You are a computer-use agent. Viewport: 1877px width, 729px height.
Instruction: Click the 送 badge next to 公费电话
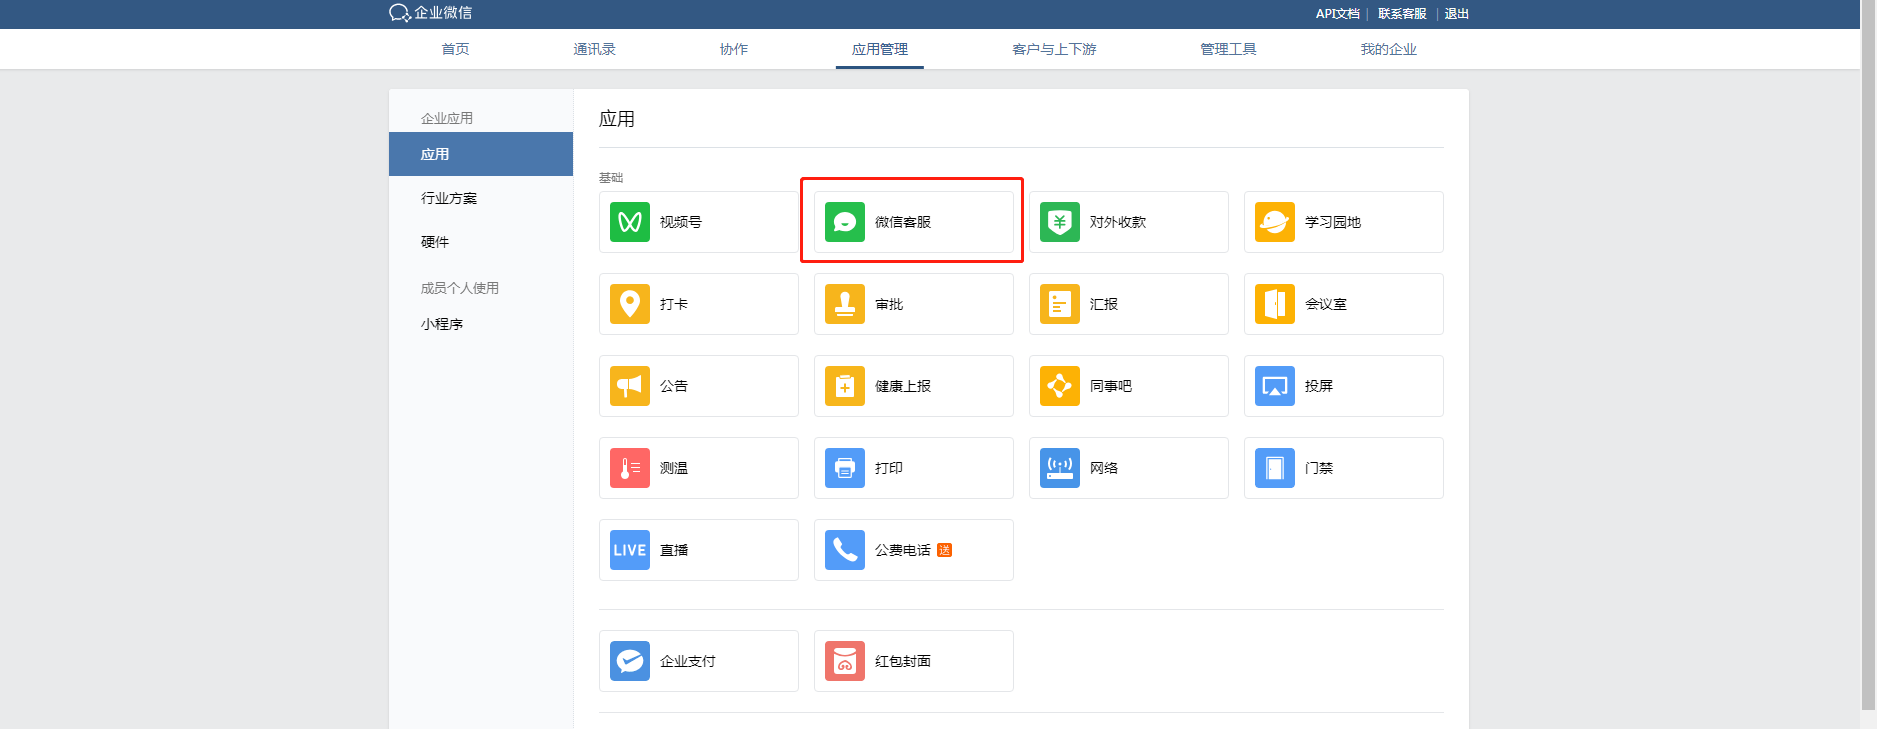(x=944, y=550)
